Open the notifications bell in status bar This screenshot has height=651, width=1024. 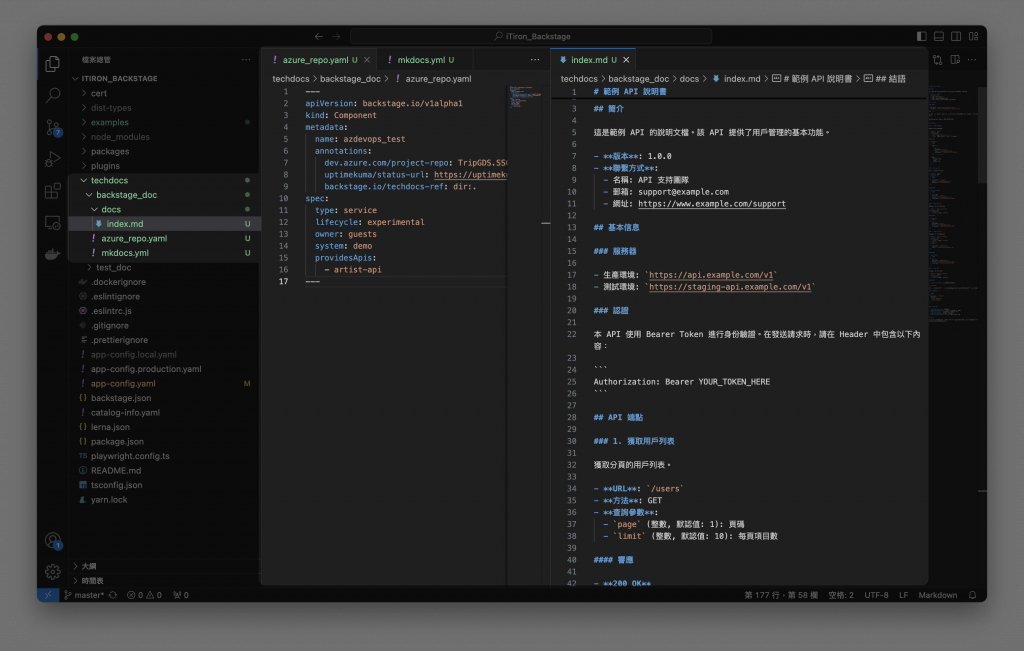pyautogui.click(x=972, y=595)
